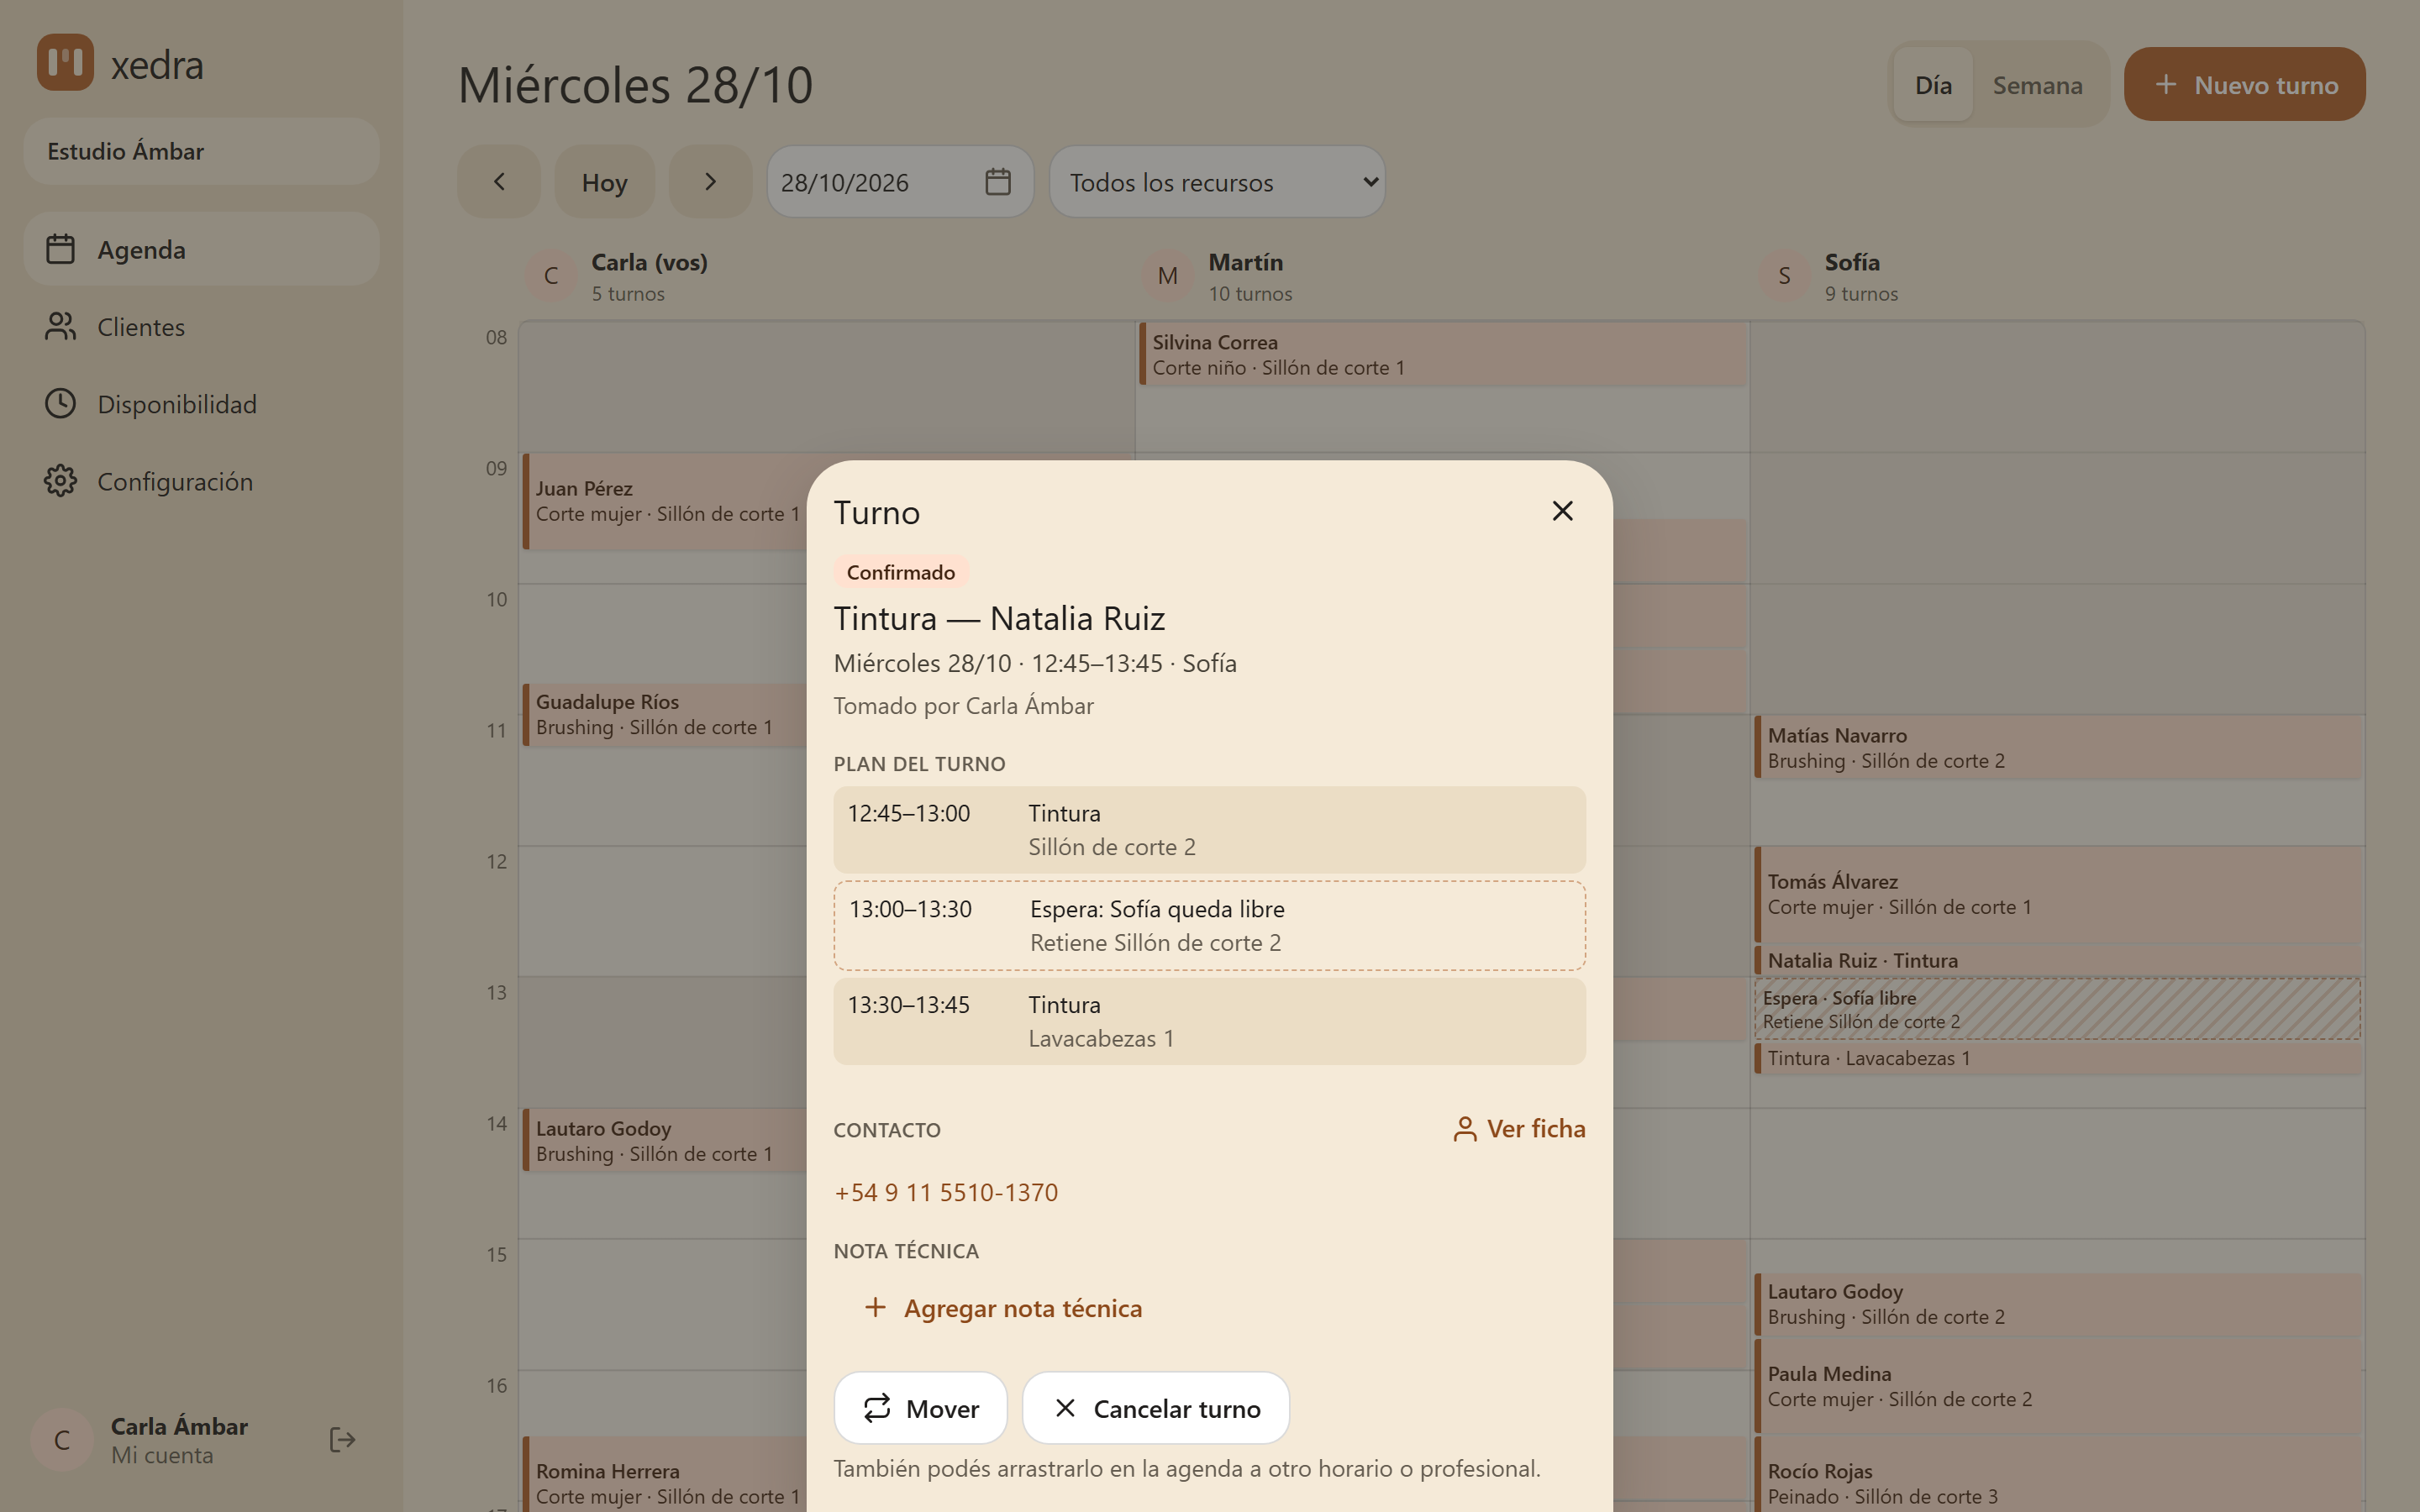Open the Estudio Ámbar studio selector
Viewport: 2420px width, 1512px height.
point(202,151)
